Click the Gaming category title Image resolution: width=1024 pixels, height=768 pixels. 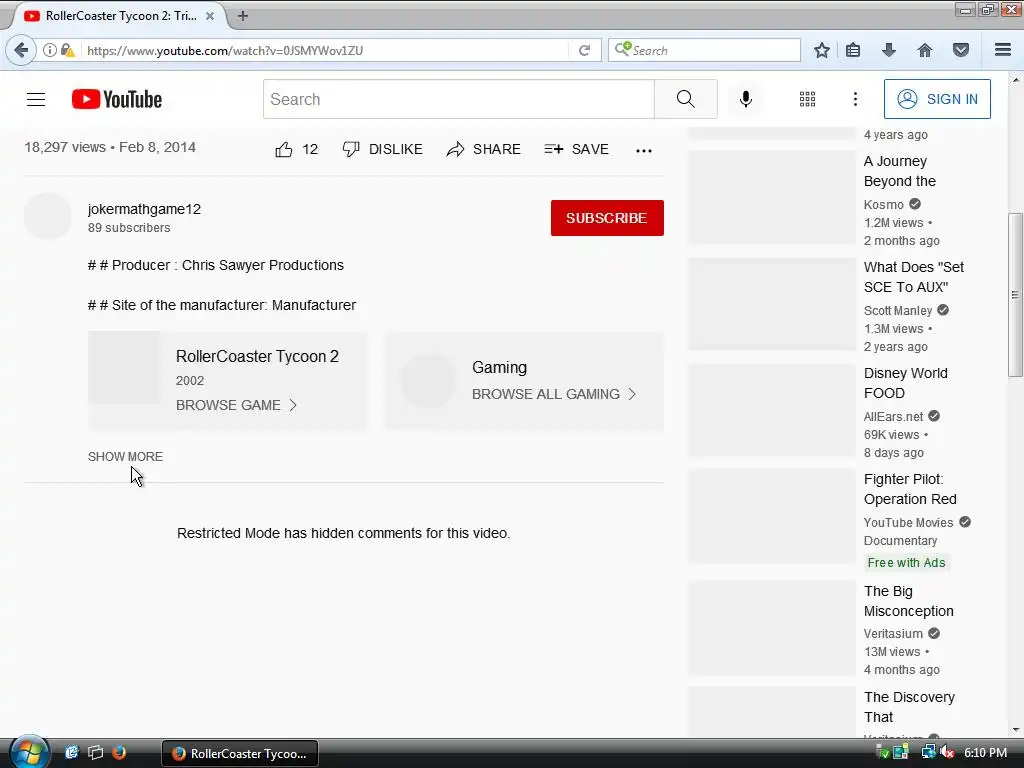[500, 368]
